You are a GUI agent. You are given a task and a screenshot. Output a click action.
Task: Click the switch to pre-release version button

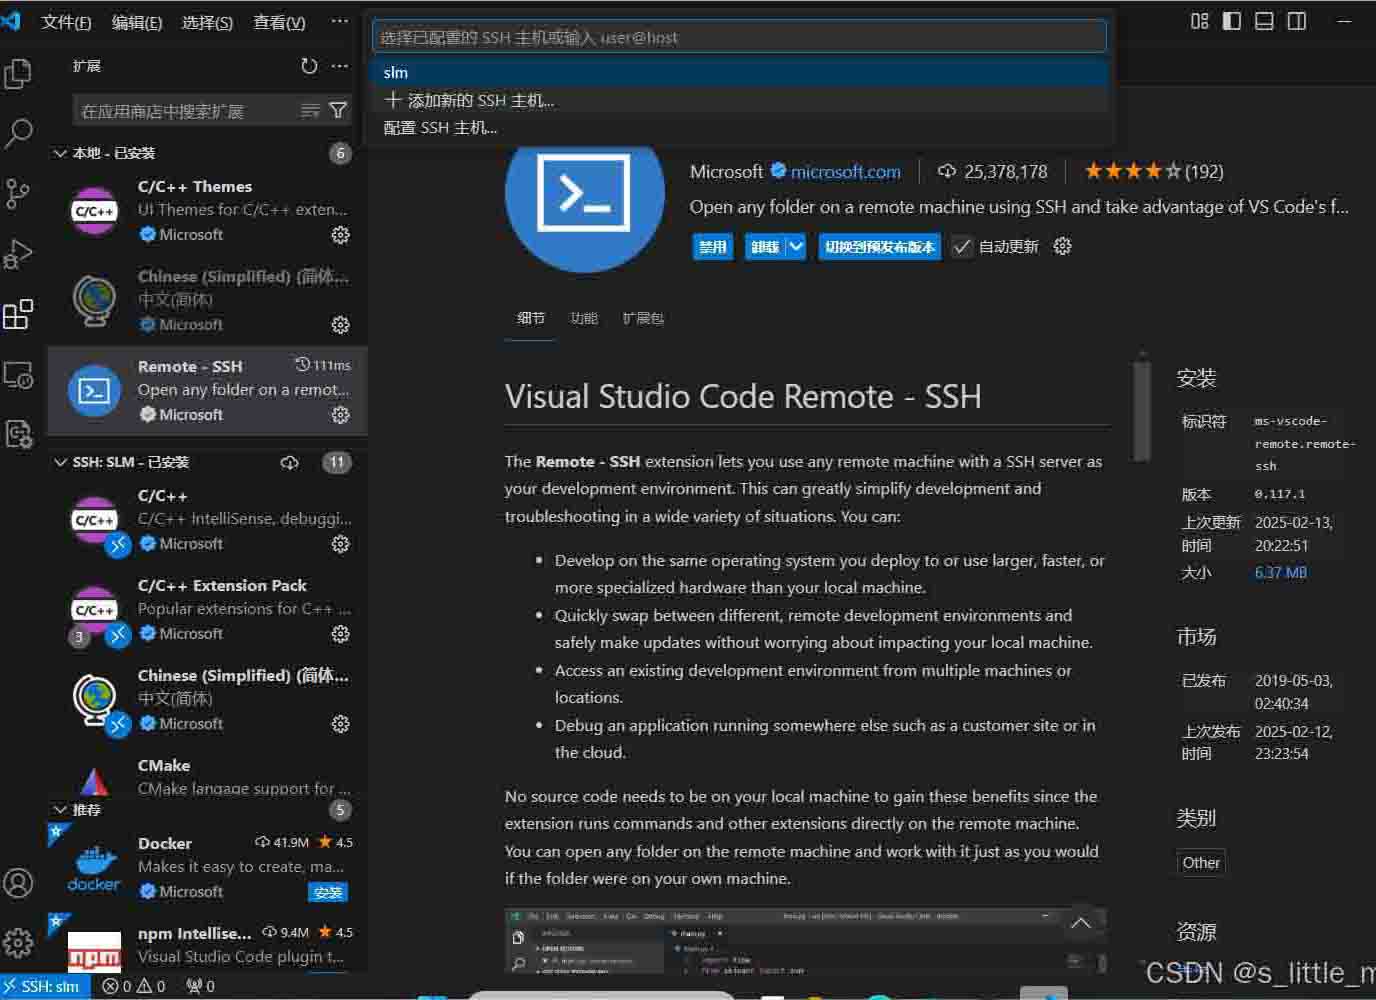(x=879, y=247)
